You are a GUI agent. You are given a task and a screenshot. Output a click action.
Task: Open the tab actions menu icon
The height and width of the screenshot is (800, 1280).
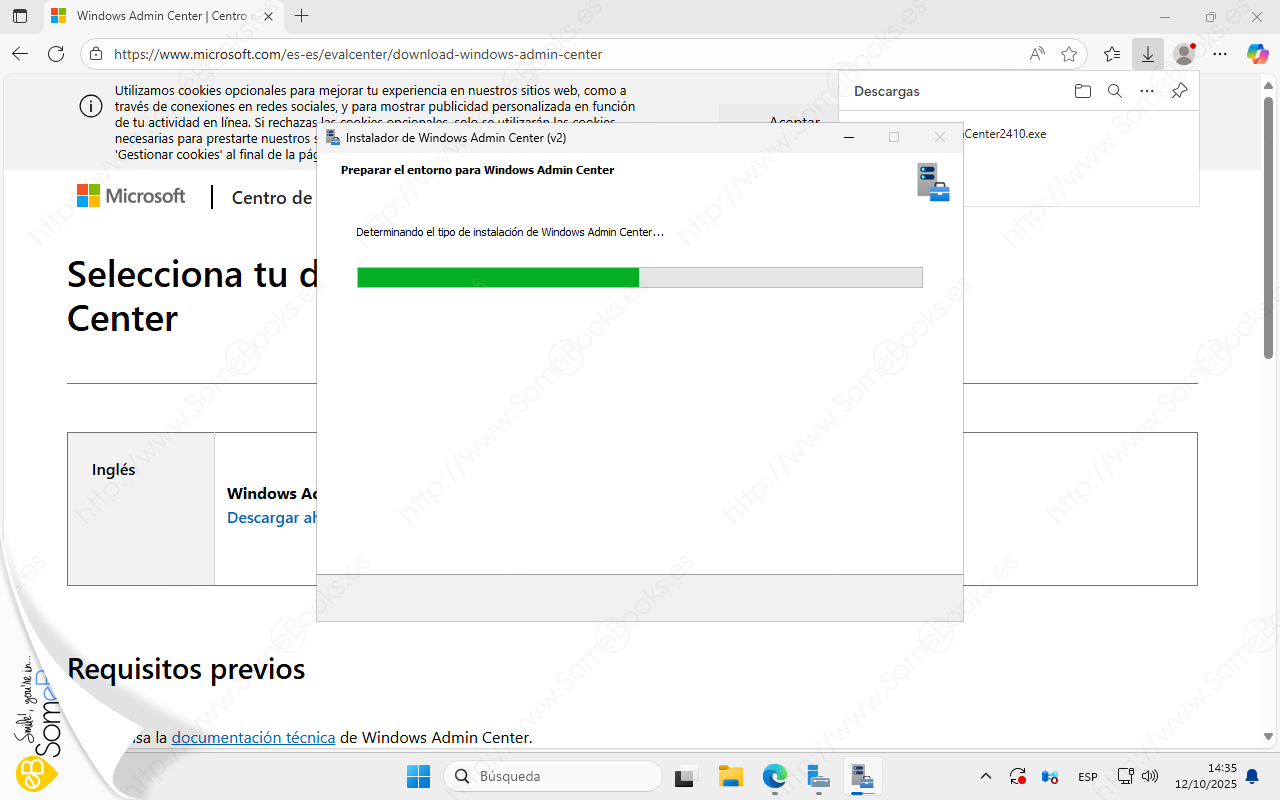(x=20, y=16)
